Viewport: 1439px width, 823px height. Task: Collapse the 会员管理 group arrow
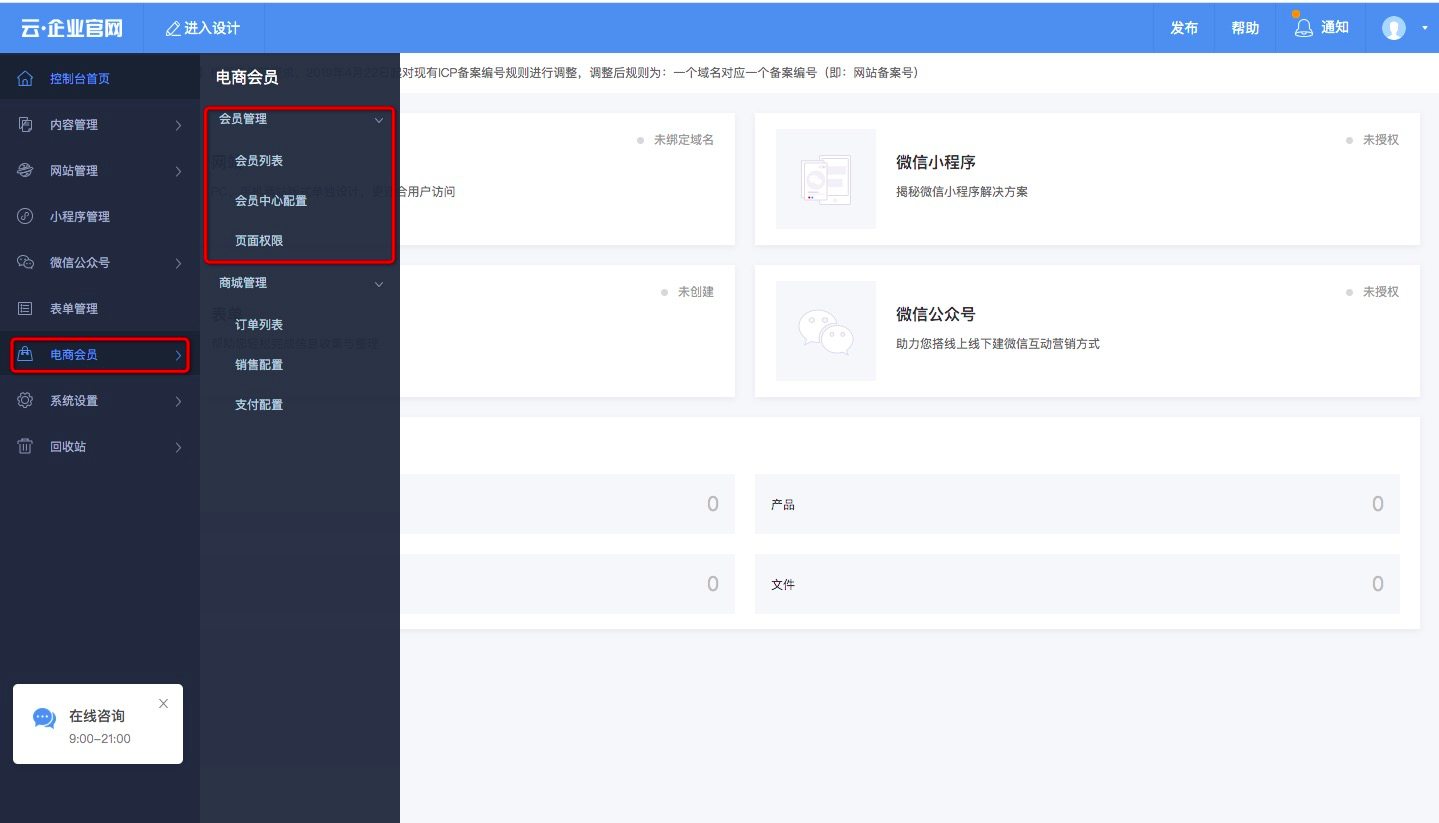pos(379,120)
